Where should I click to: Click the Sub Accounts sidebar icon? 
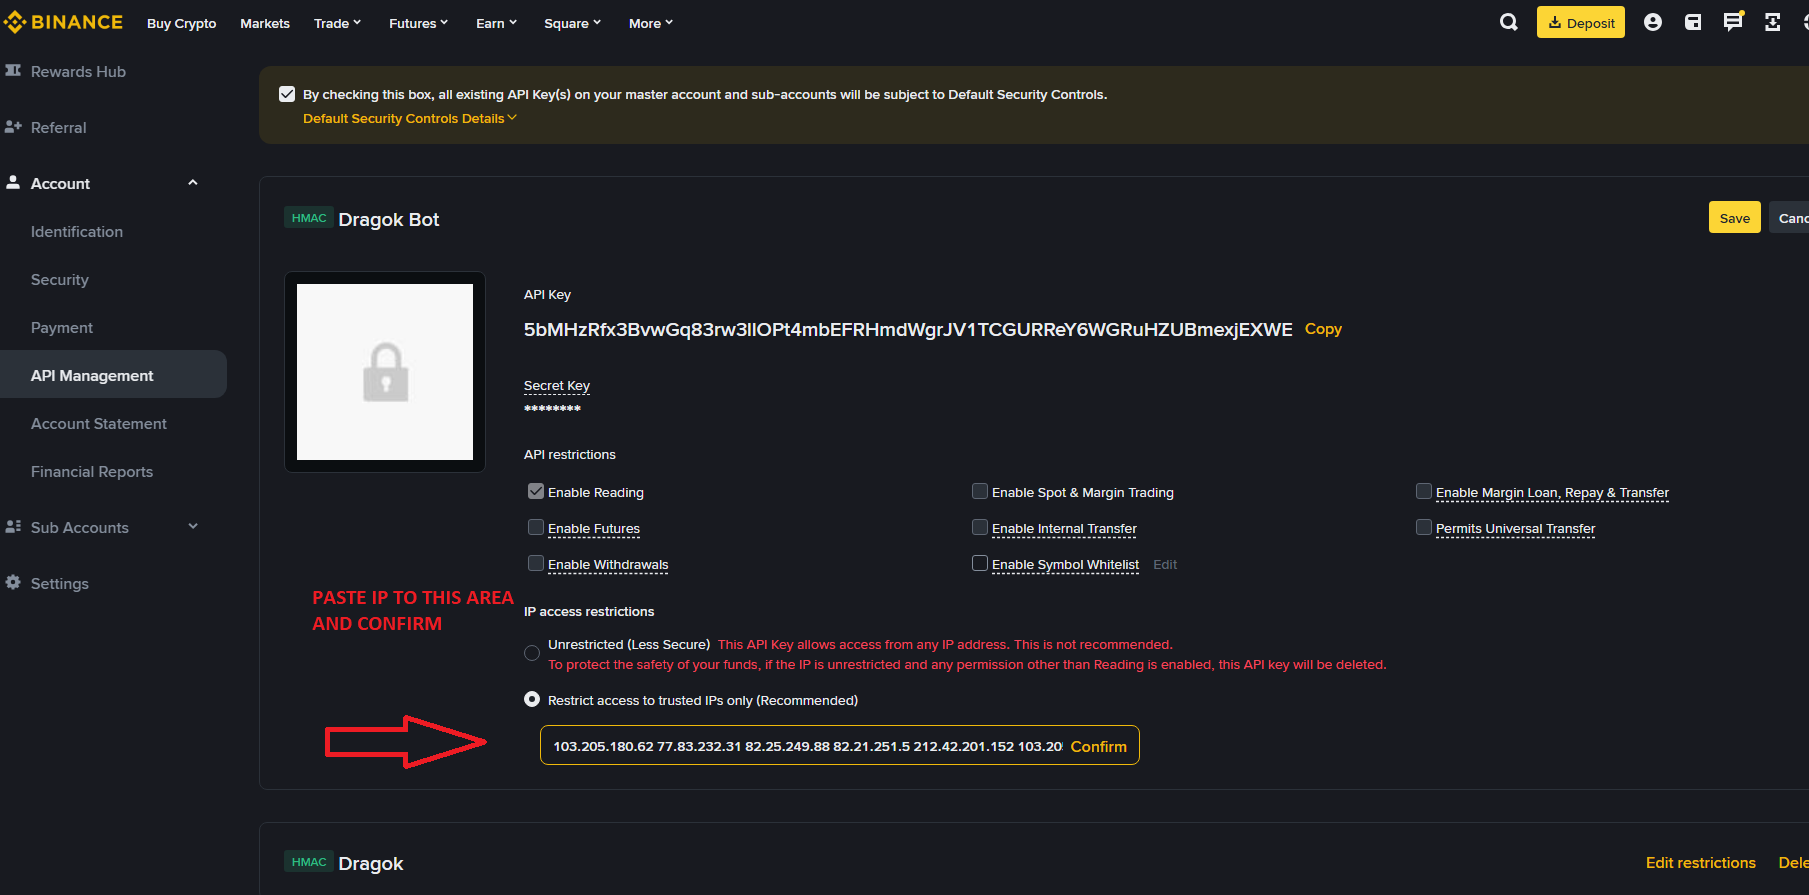pyautogui.click(x=13, y=527)
